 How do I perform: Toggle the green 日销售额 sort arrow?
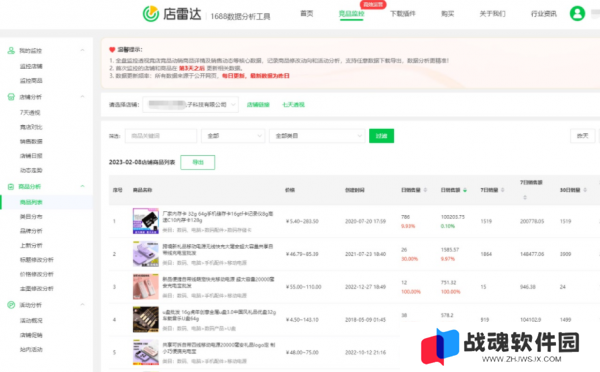[465, 190]
